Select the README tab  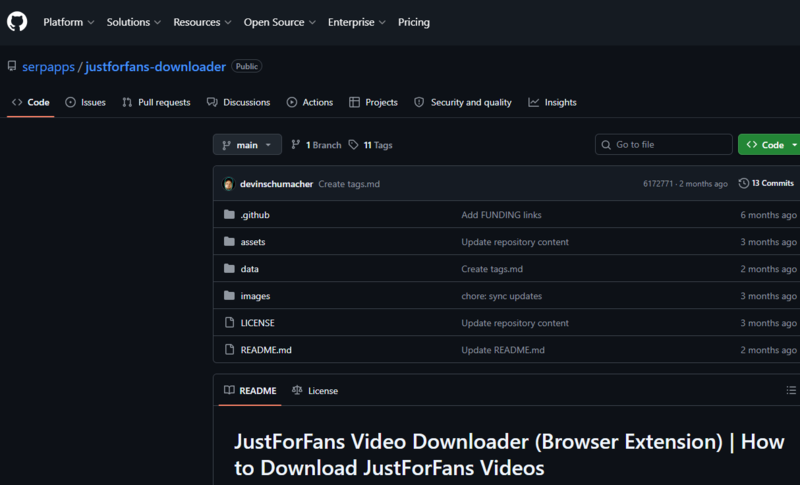tap(250, 391)
